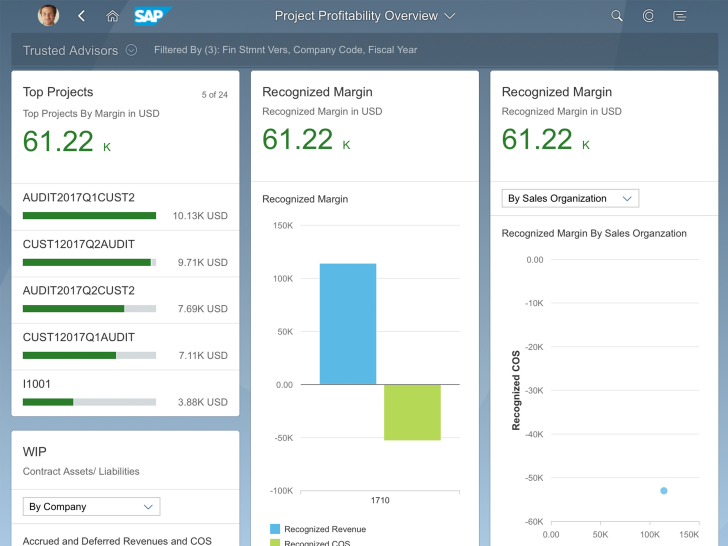
Task: Open the CoPilot circular icon
Action: [x=648, y=16]
